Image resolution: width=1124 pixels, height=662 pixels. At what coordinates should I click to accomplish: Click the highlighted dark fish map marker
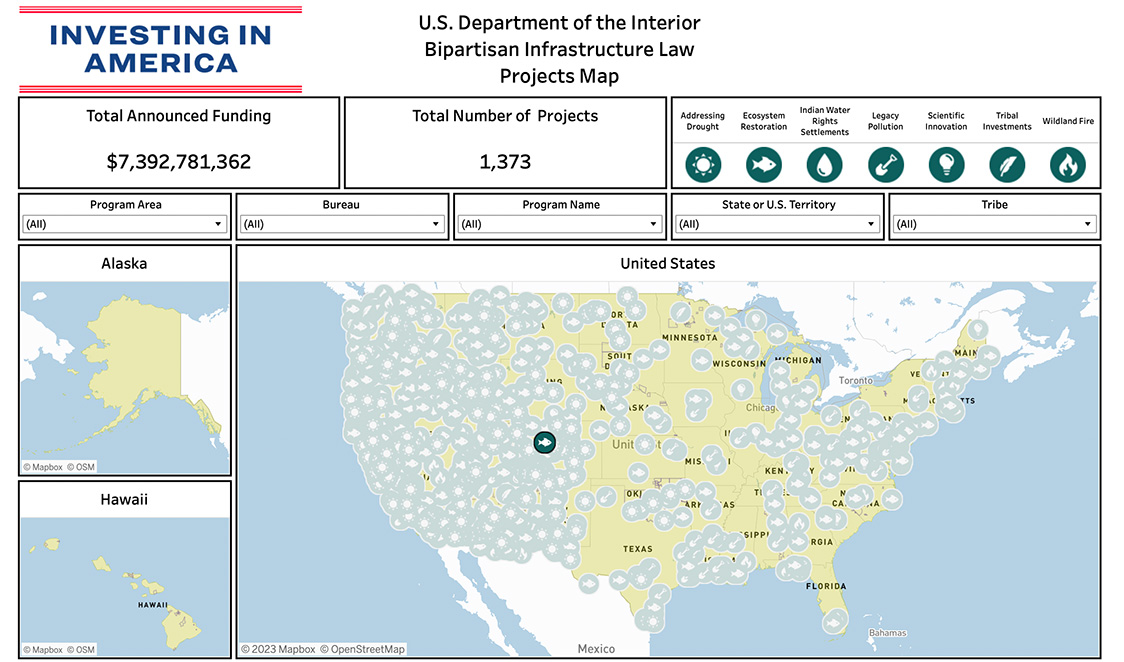[x=545, y=443]
